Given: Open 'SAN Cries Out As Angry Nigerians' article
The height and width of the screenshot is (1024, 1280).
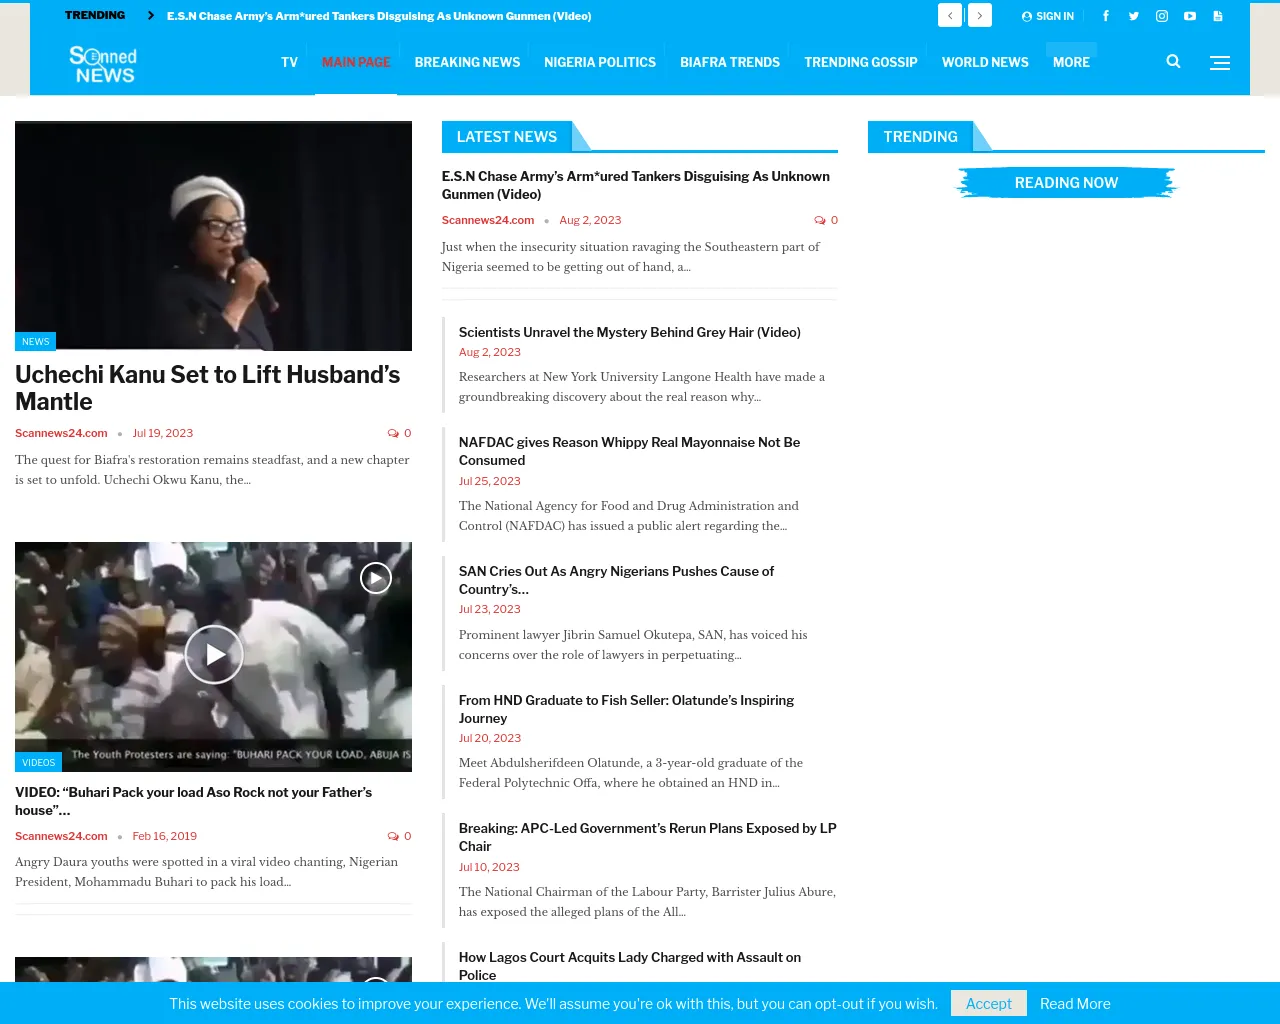Looking at the screenshot, I should pos(617,580).
